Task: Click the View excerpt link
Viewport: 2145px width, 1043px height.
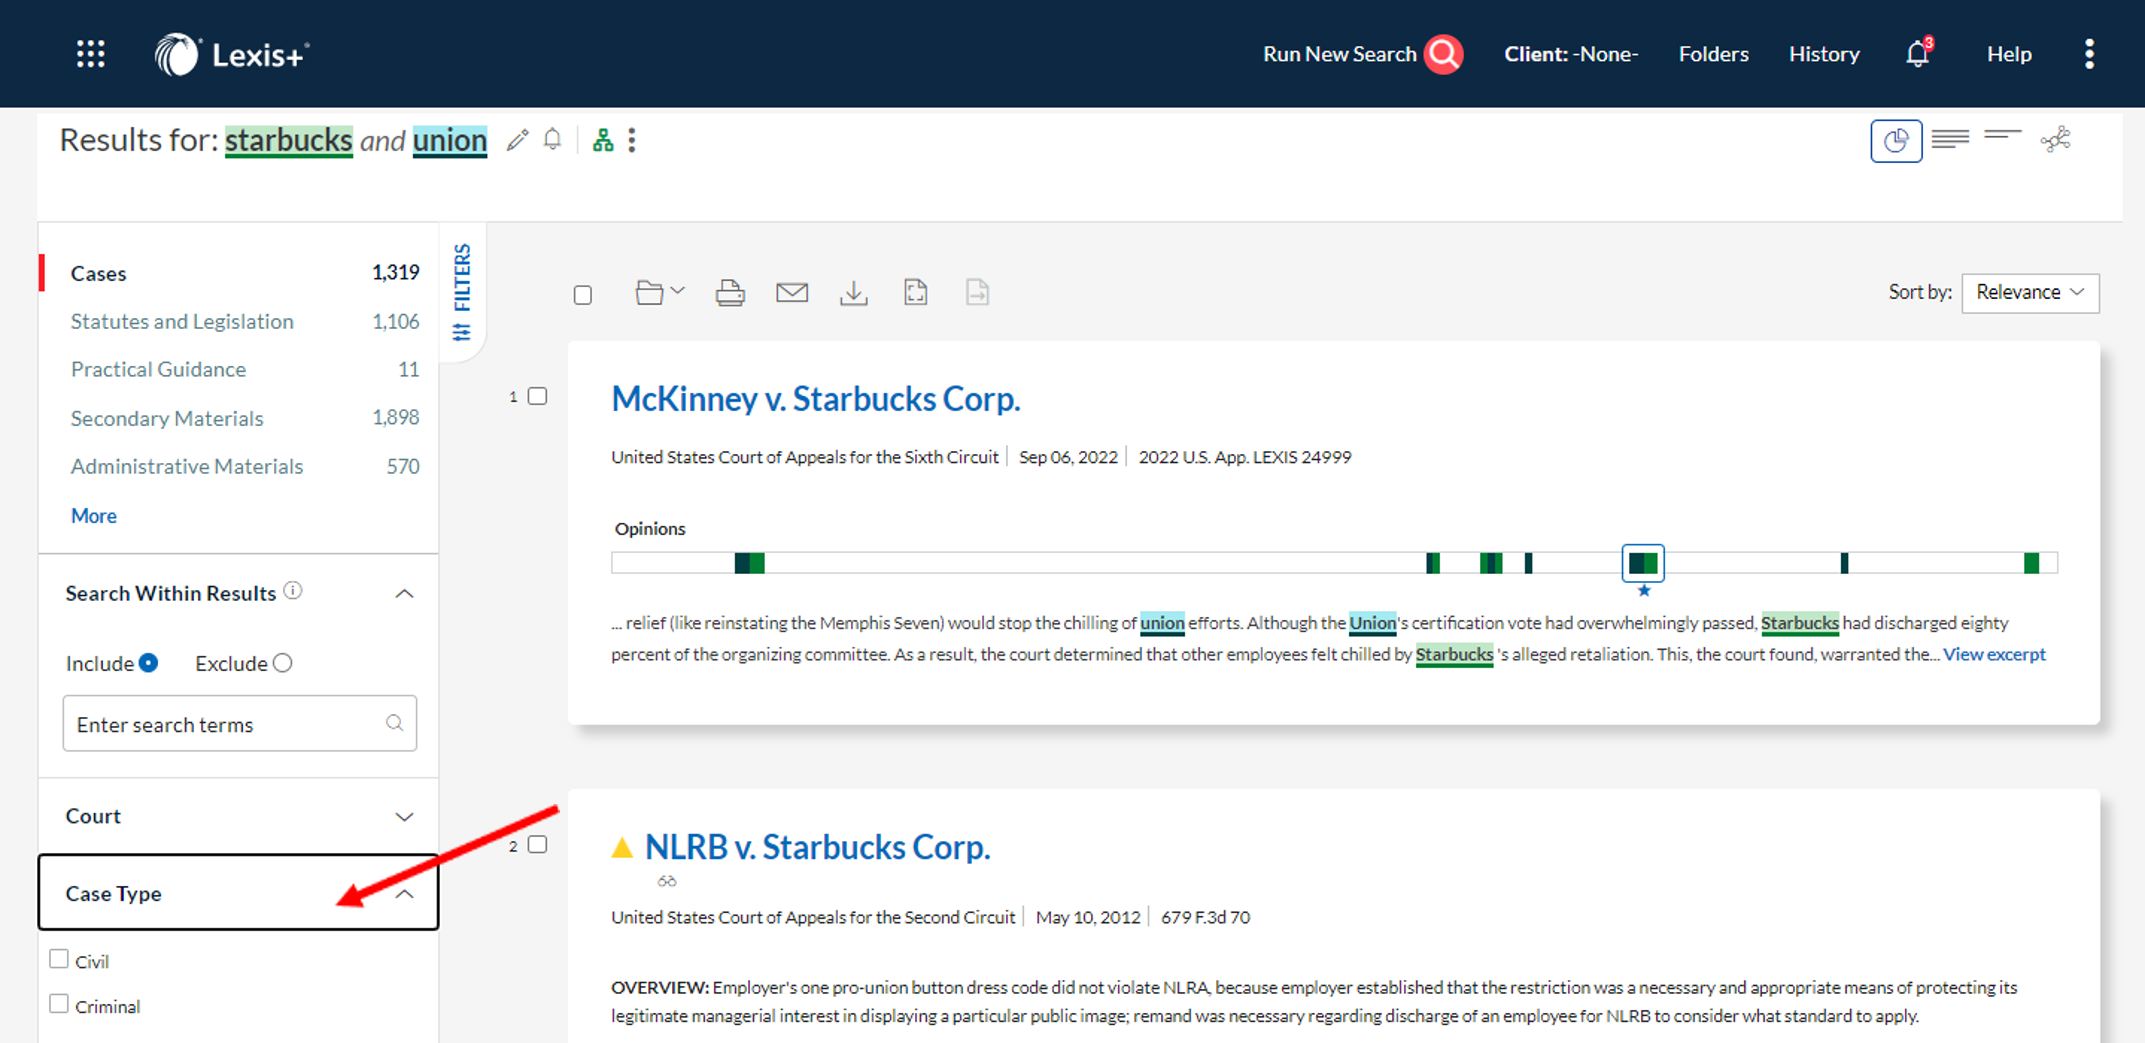Action: (x=1994, y=654)
